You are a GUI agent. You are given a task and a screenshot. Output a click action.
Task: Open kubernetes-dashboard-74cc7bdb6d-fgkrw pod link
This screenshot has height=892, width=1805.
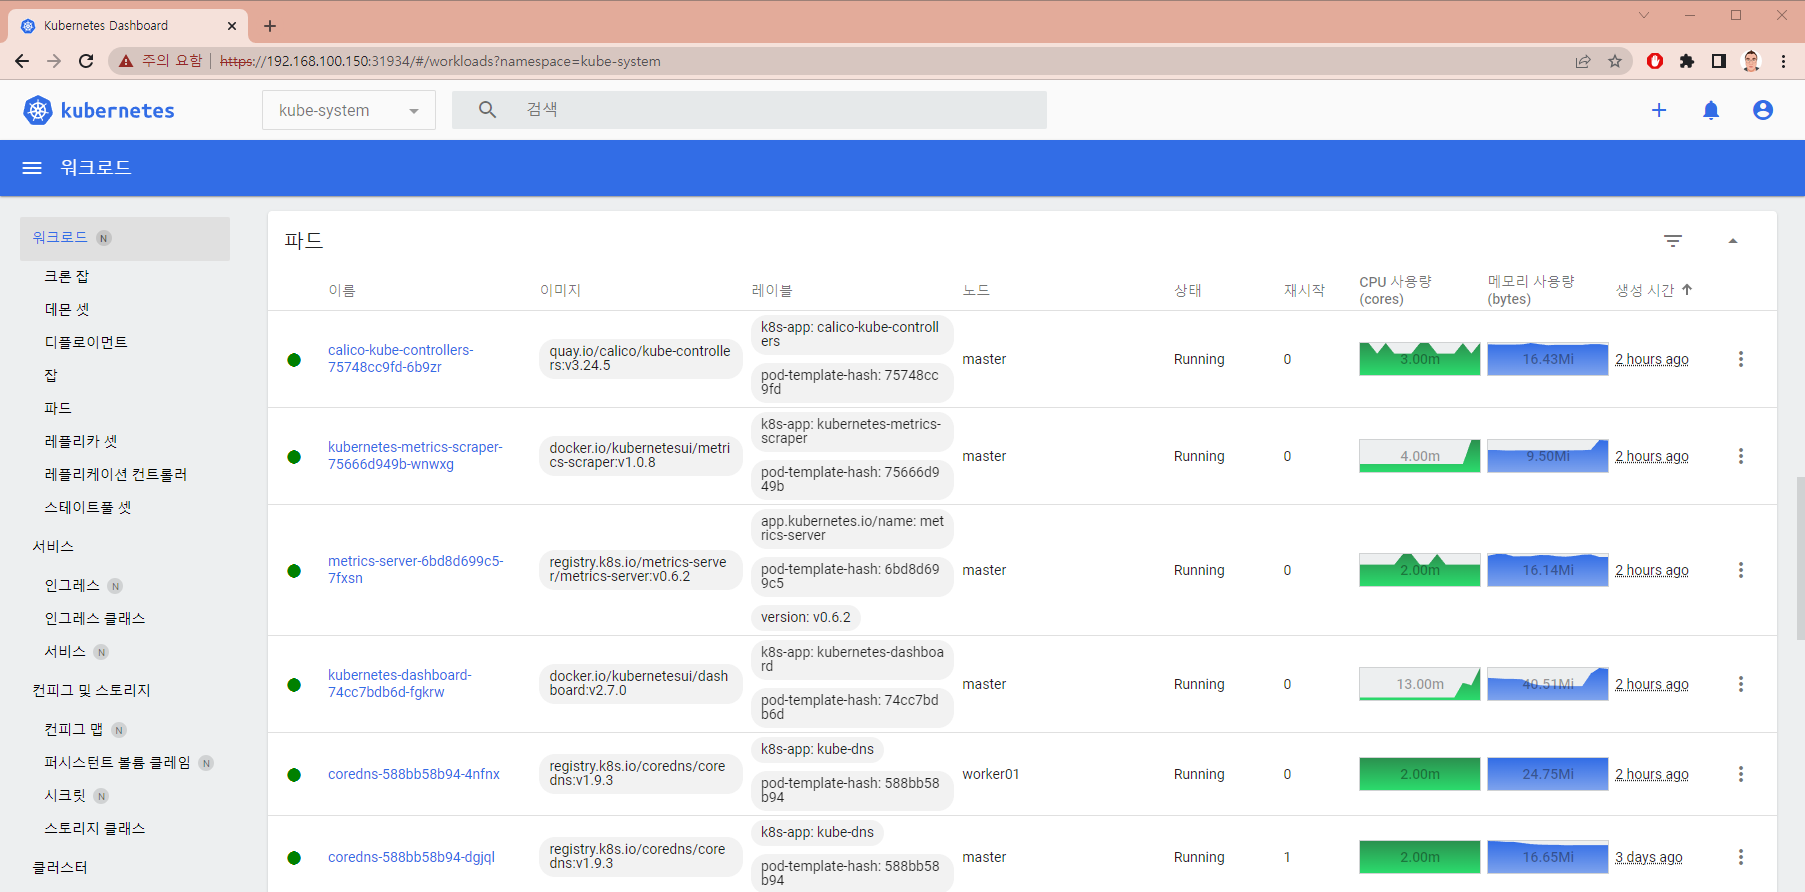[x=399, y=684]
